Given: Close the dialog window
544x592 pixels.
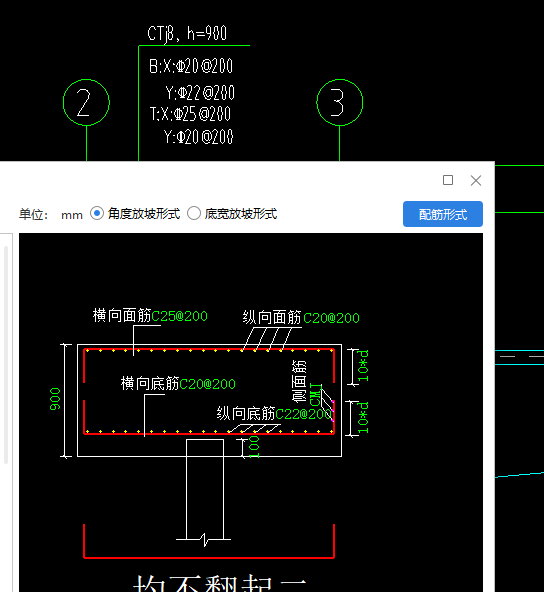Looking at the screenshot, I should click(476, 180).
